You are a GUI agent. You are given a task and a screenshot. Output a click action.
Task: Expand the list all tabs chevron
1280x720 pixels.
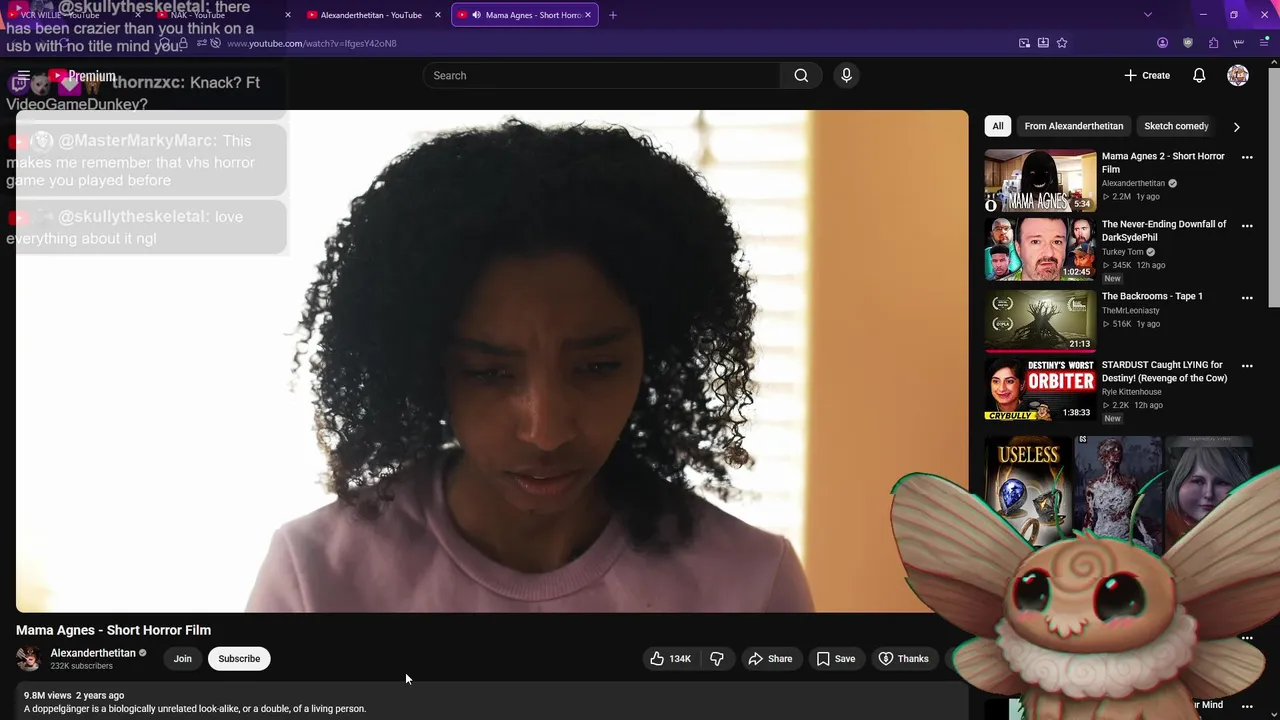[x=1147, y=15]
